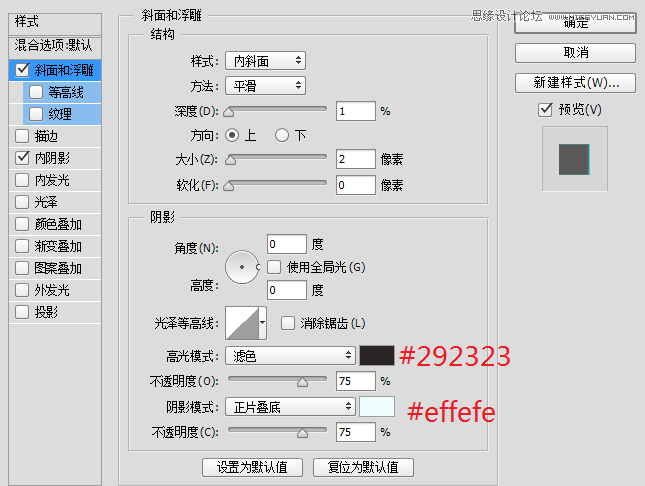
Task: Click the 新建样式(W)... button
Action: click(x=575, y=83)
